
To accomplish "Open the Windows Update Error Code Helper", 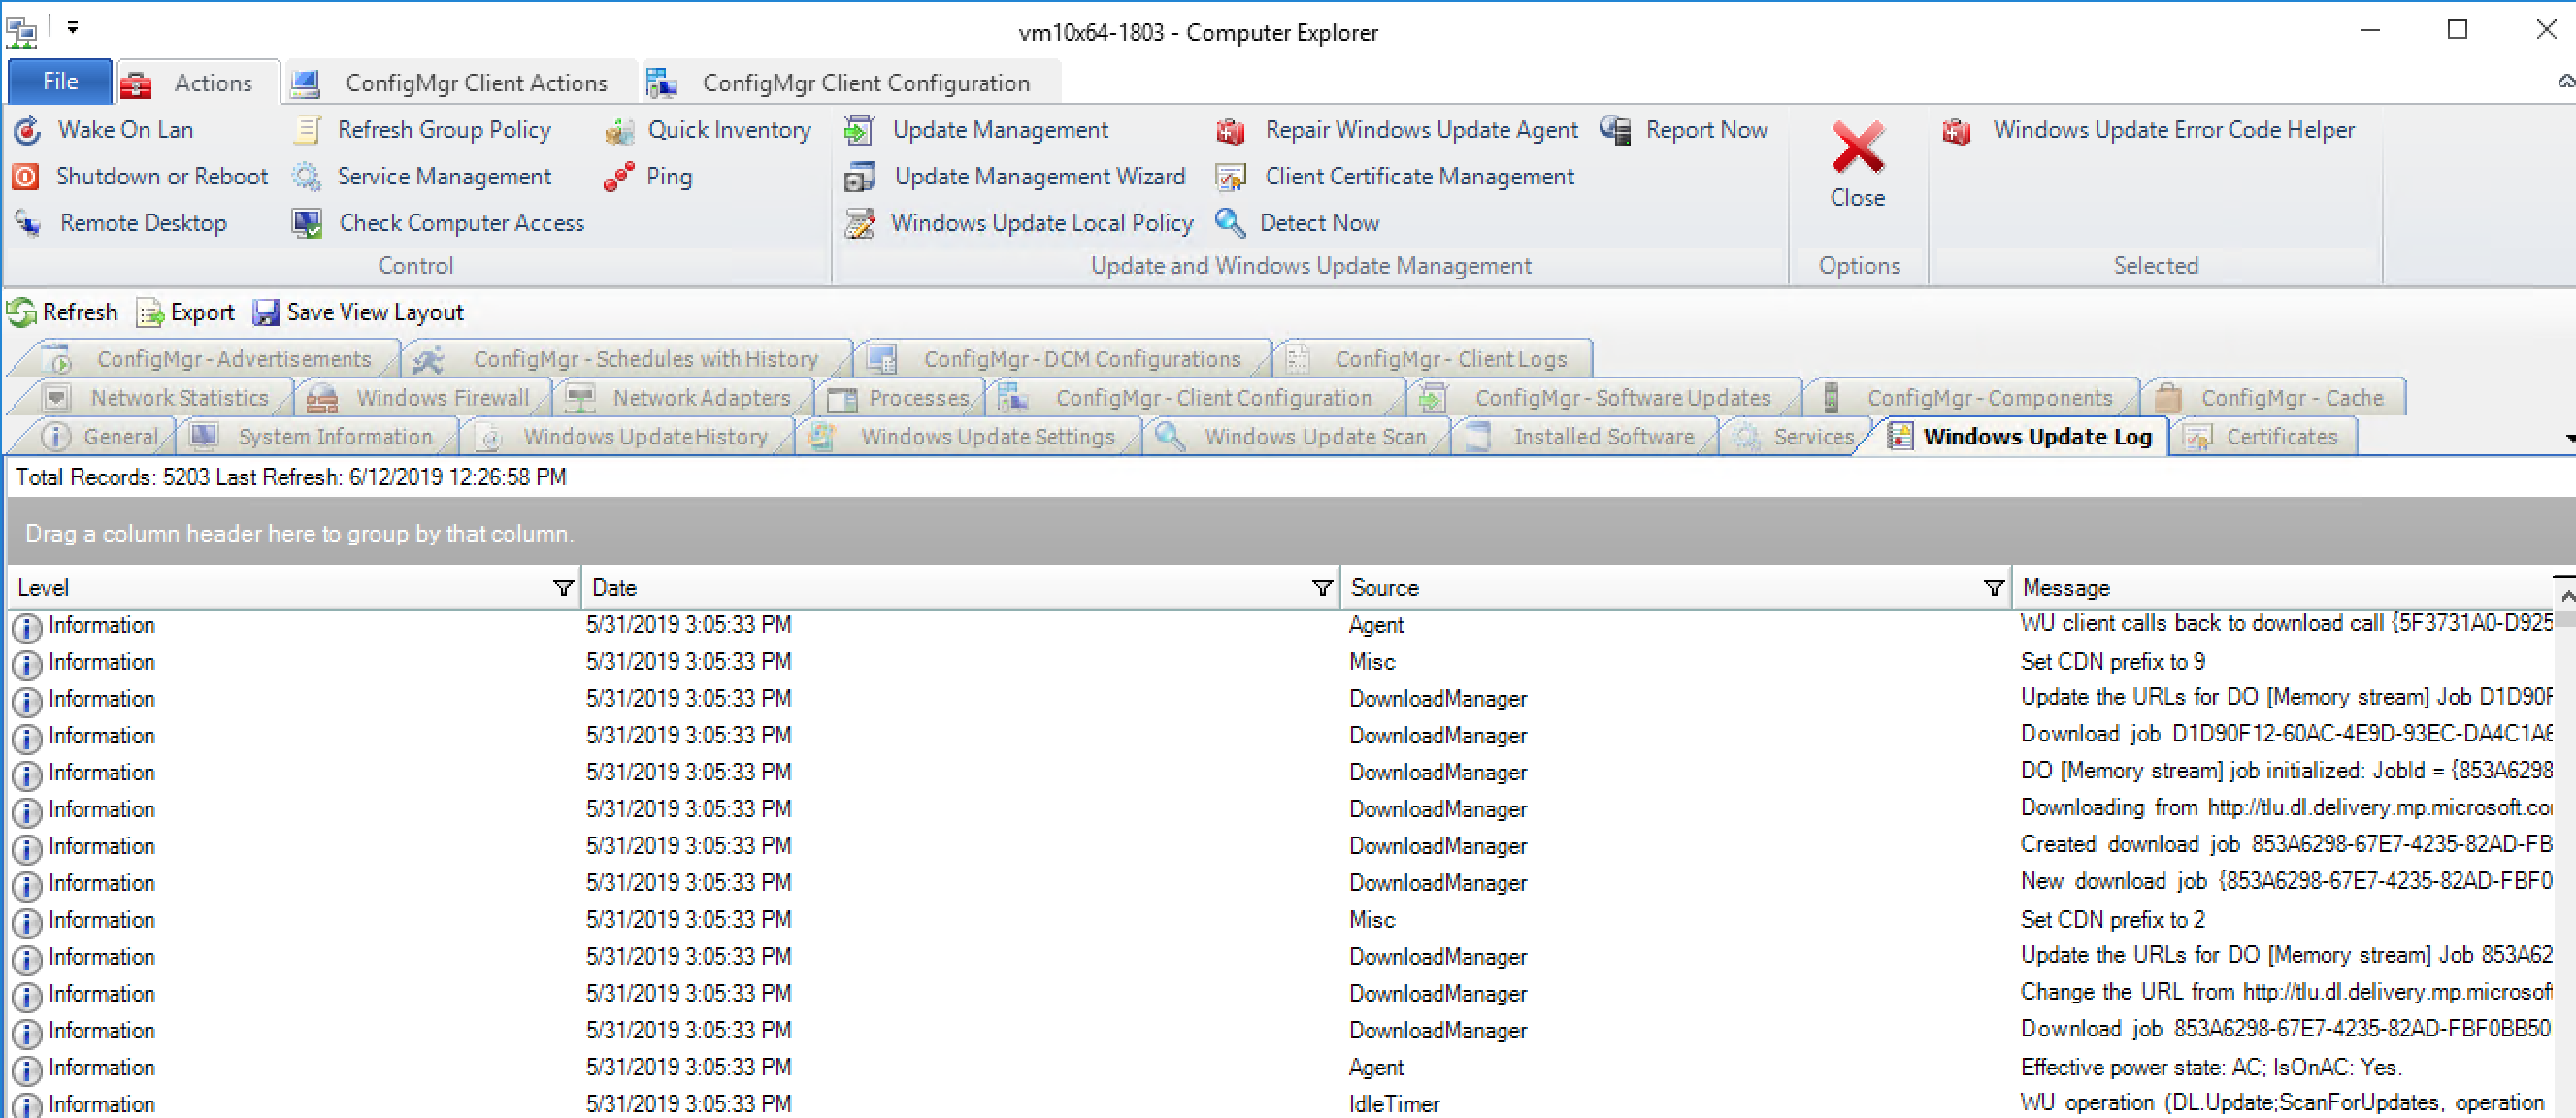I will (2172, 129).
